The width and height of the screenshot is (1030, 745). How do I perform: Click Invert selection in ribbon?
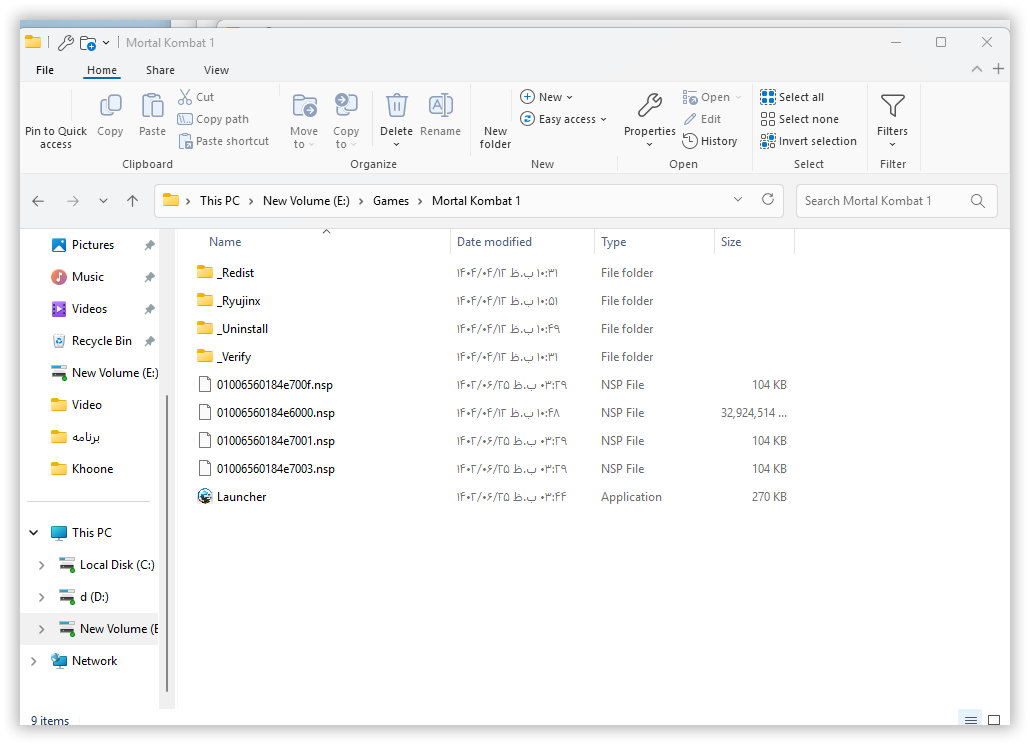[x=808, y=141]
